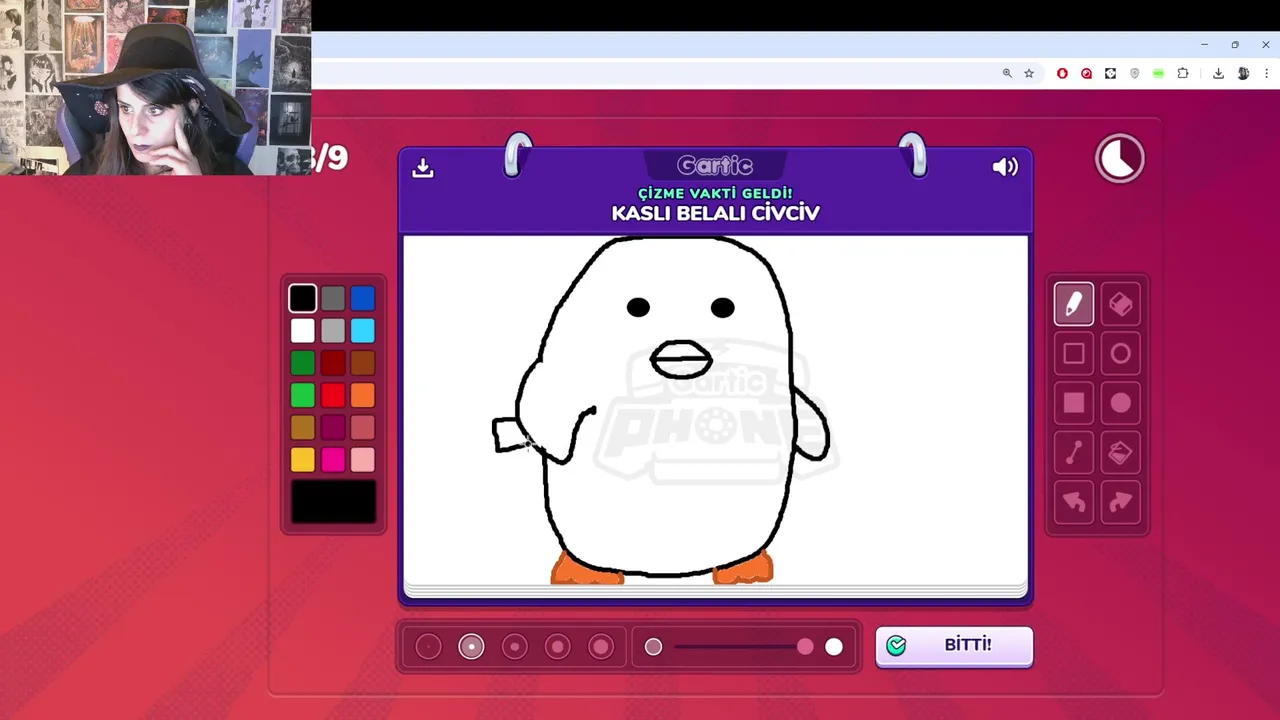
Task: Click the BİTTİ! done button
Action: (954, 646)
